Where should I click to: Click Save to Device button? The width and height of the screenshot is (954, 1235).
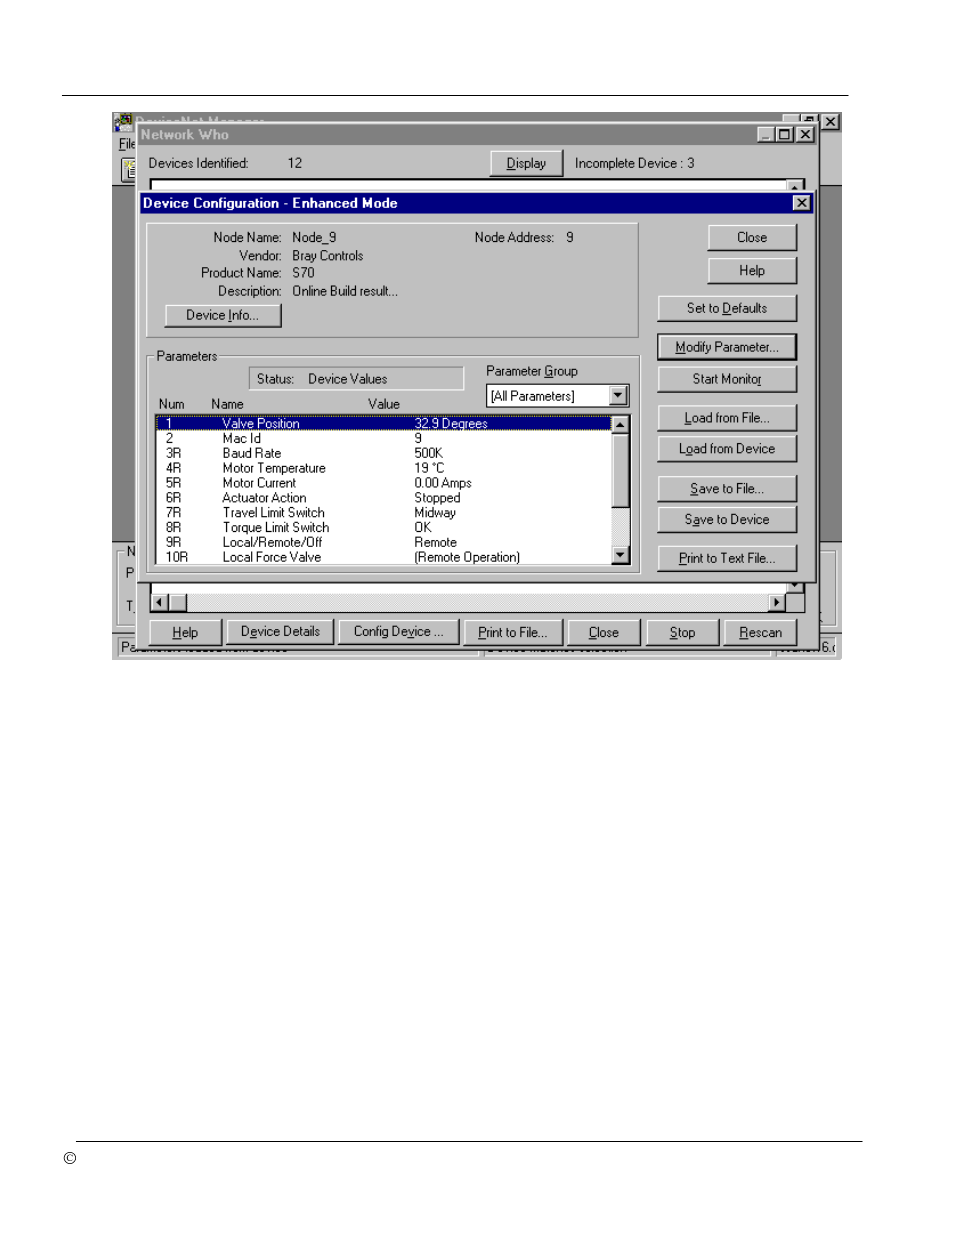[726, 520]
